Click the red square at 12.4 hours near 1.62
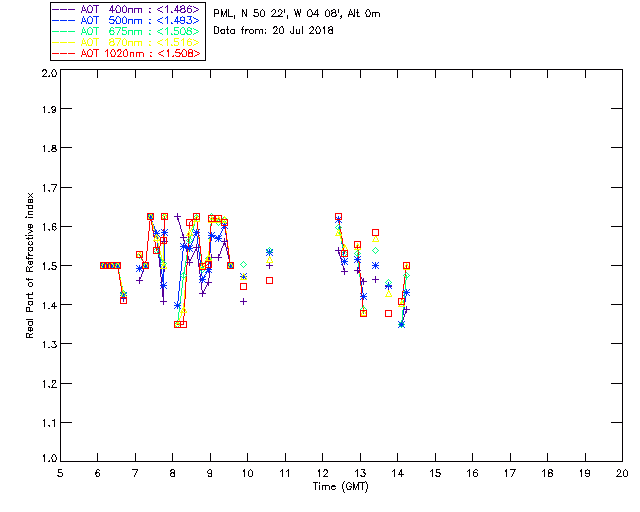Screen dimensions: 640x512 point(338,216)
